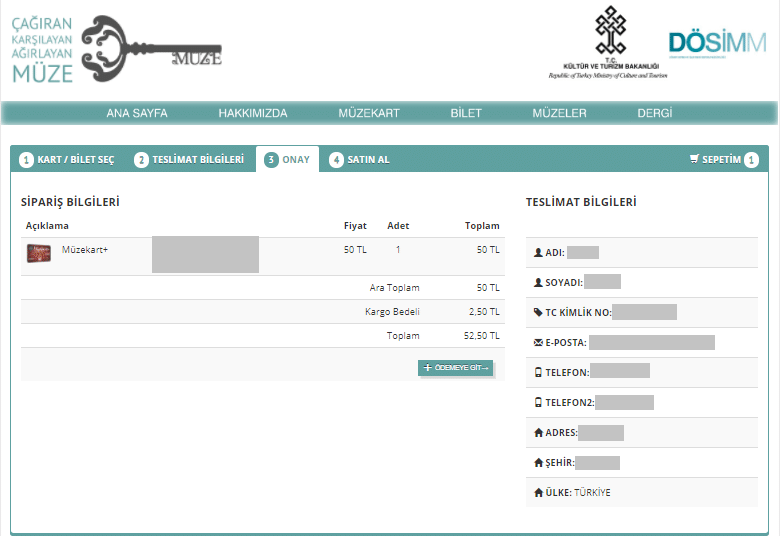This screenshot has height=536, width=780.
Task: Click the TÜRKİYE country value
Action: tap(592, 492)
